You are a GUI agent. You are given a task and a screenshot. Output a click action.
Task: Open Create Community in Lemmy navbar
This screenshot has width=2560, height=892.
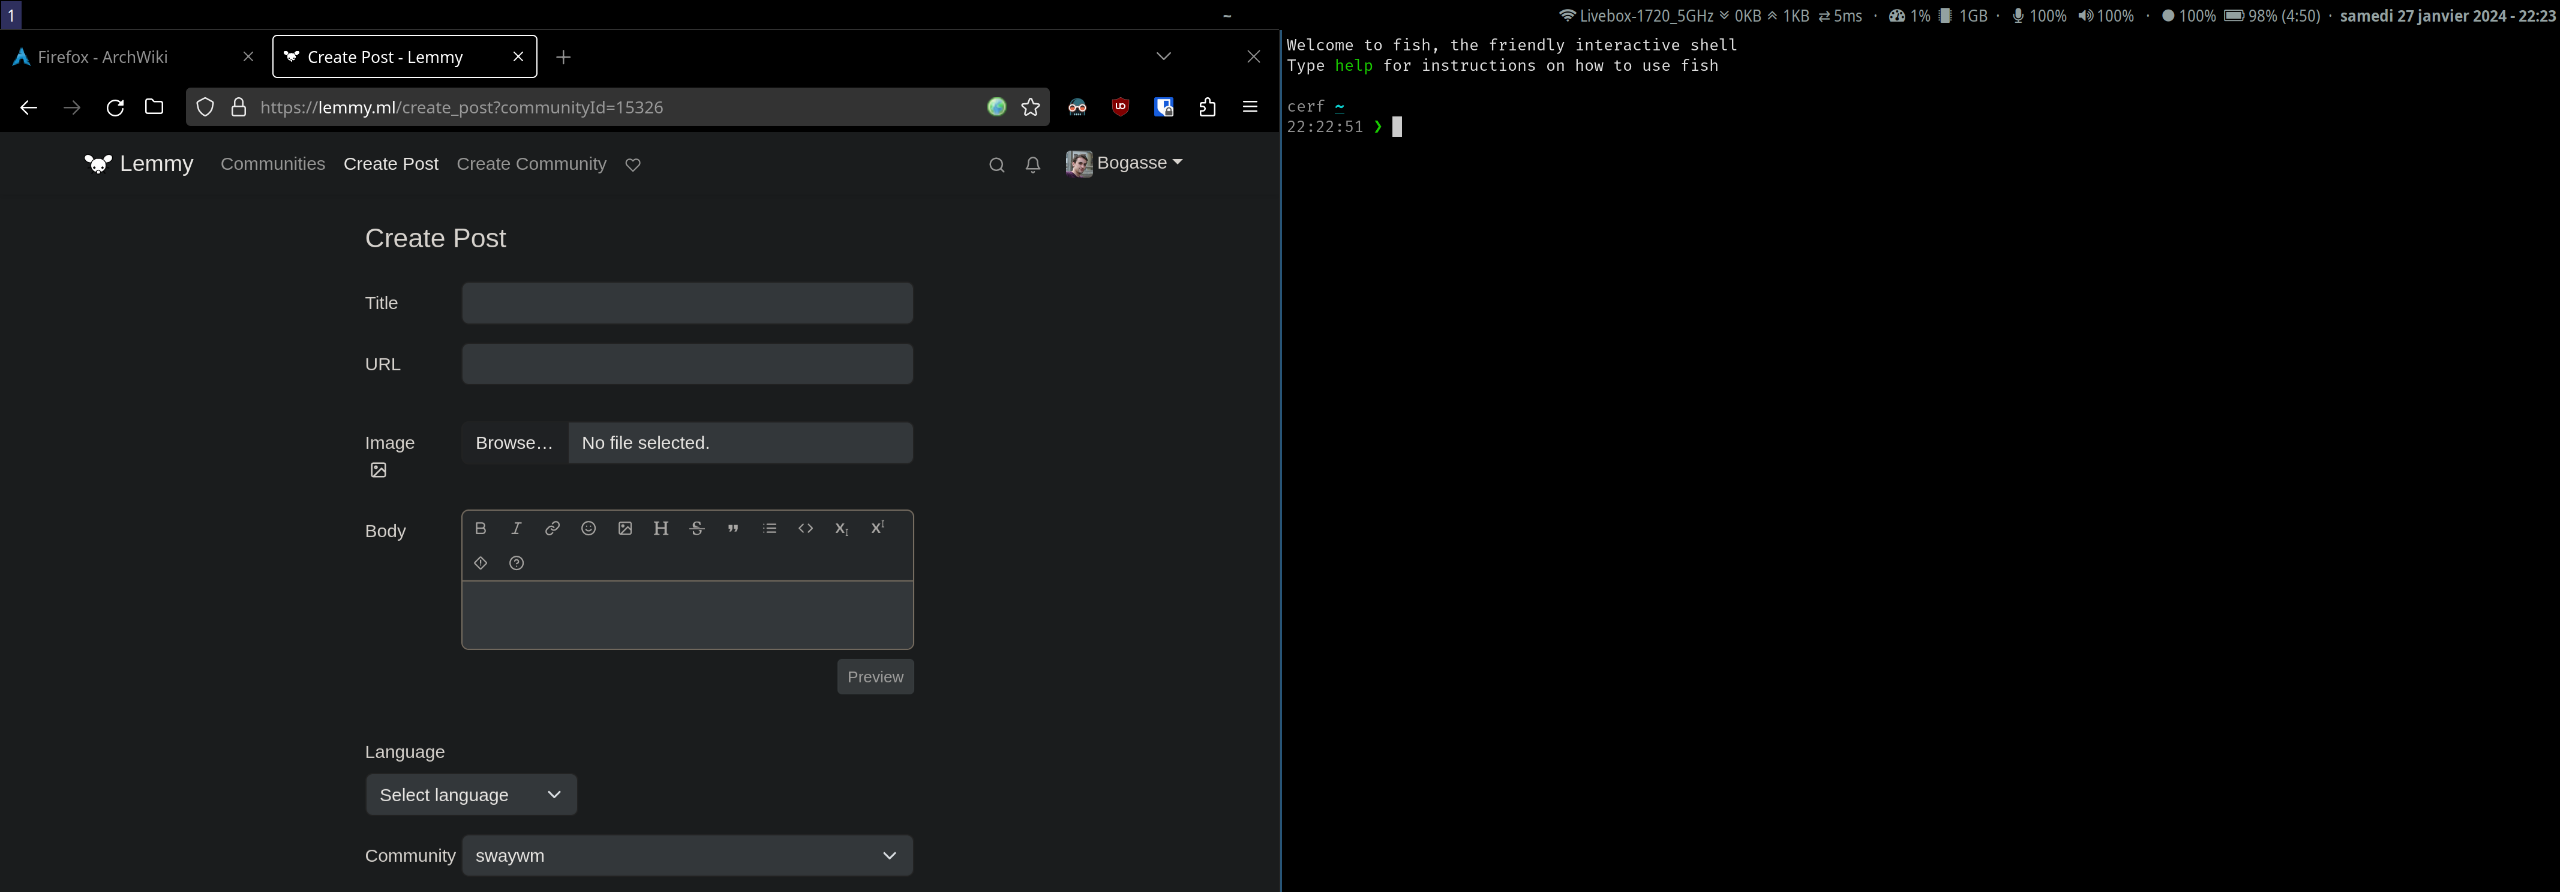tap(531, 164)
